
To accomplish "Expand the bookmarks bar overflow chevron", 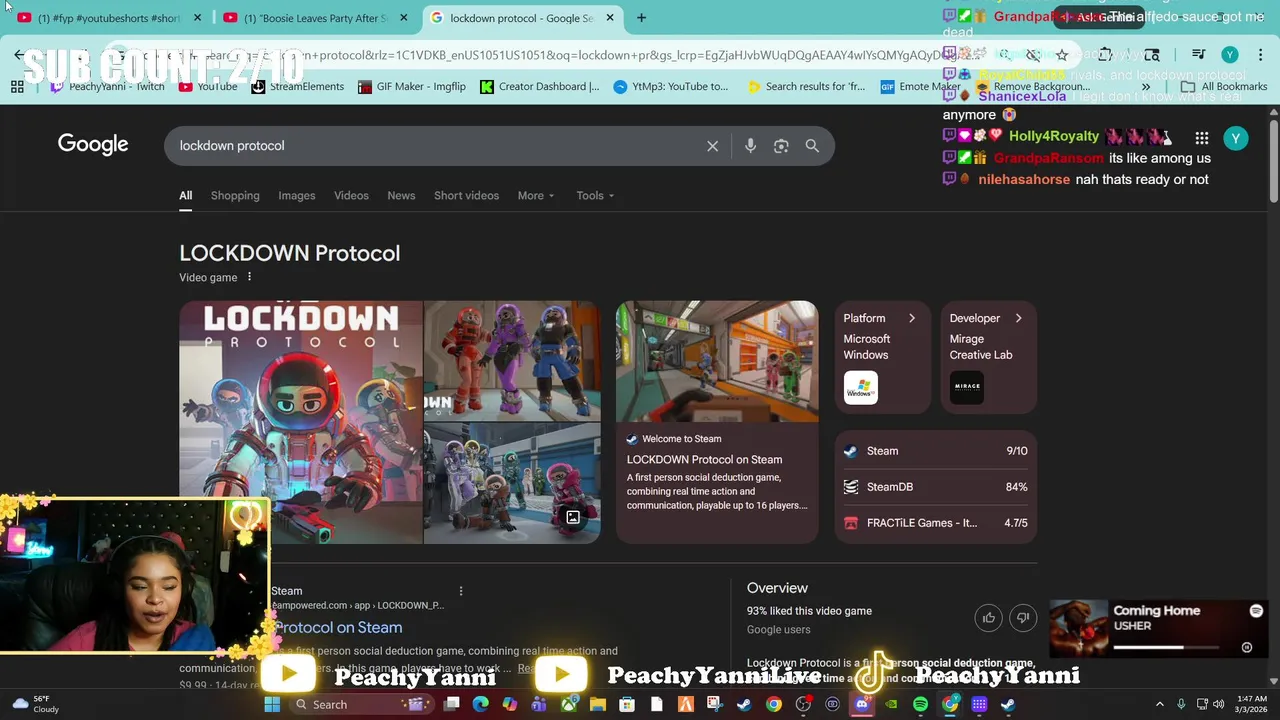I will tap(1146, 87).
